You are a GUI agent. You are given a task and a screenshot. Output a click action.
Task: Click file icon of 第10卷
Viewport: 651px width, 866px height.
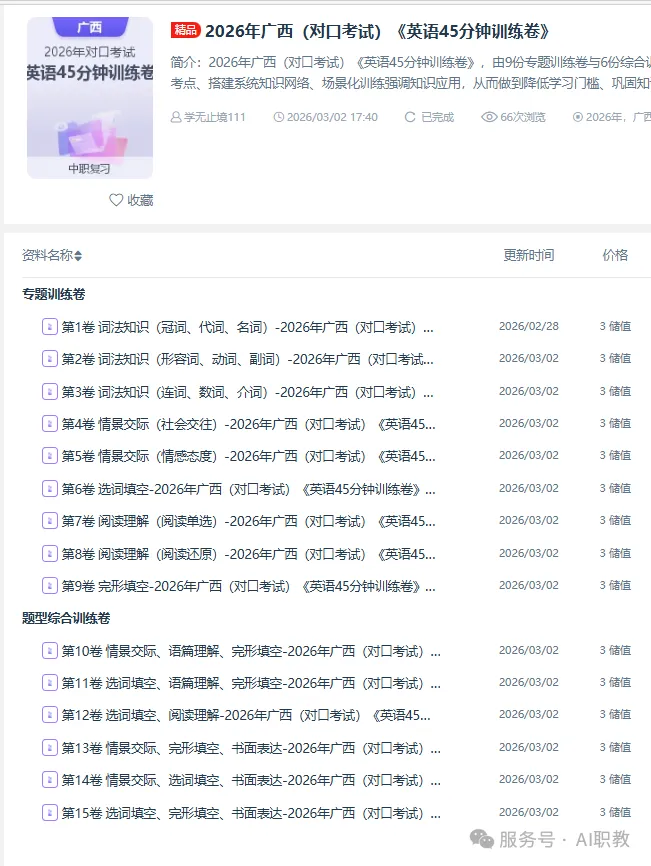[50, 651]
